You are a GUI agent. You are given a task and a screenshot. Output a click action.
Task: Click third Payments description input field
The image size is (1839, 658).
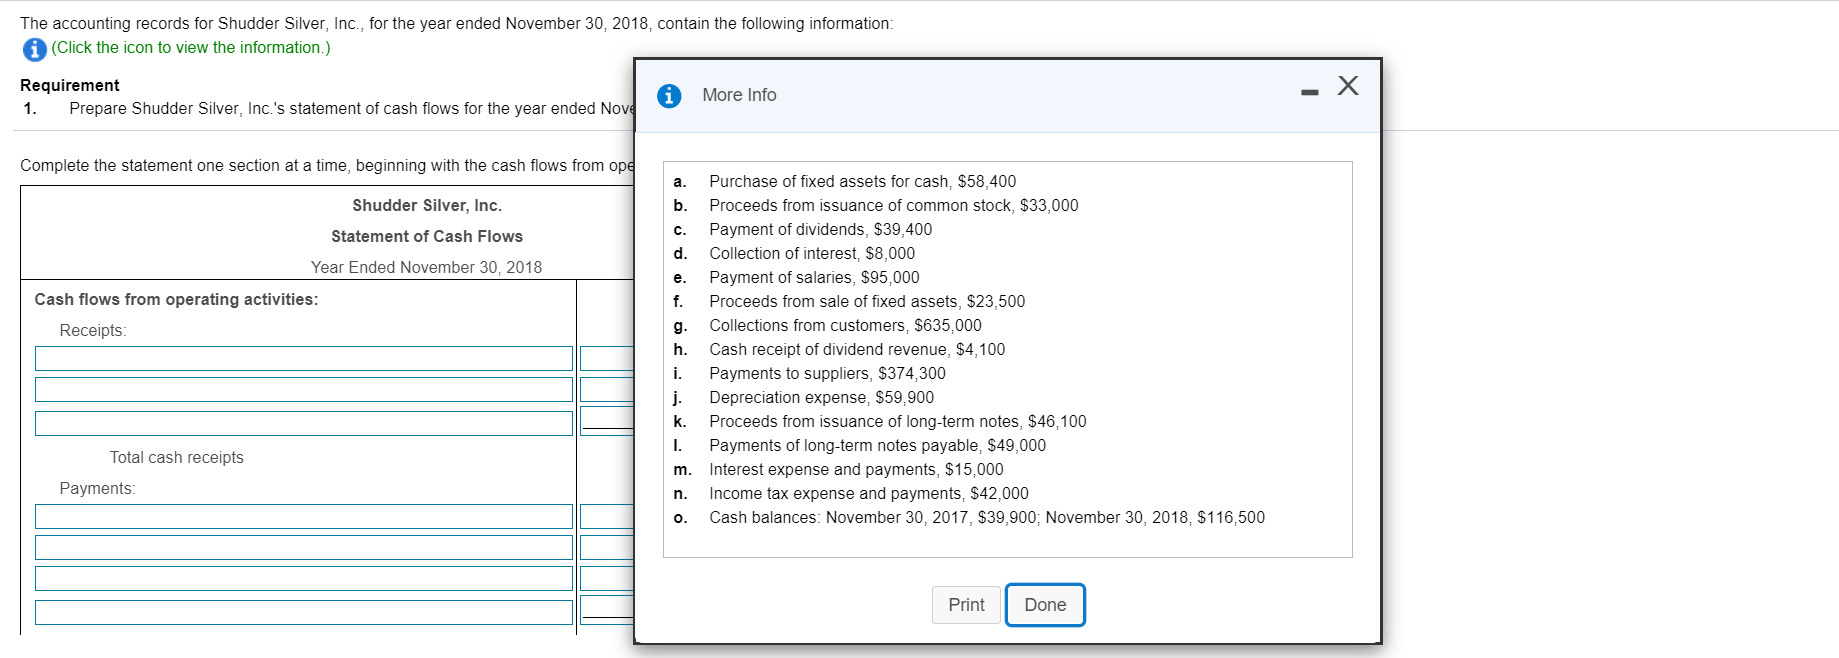304,578
